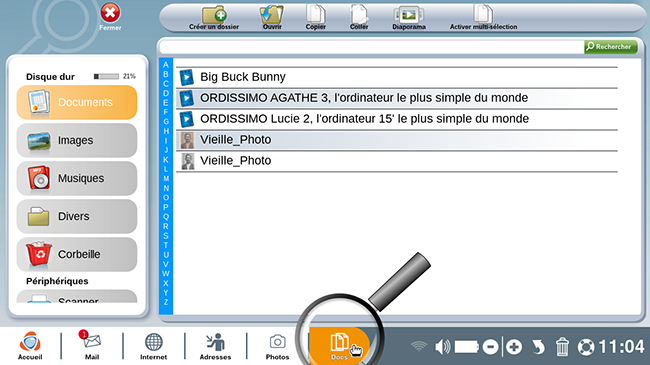Jump to letter O in the index
Viewport: 650px width, 365px height.
click(166, 198)
